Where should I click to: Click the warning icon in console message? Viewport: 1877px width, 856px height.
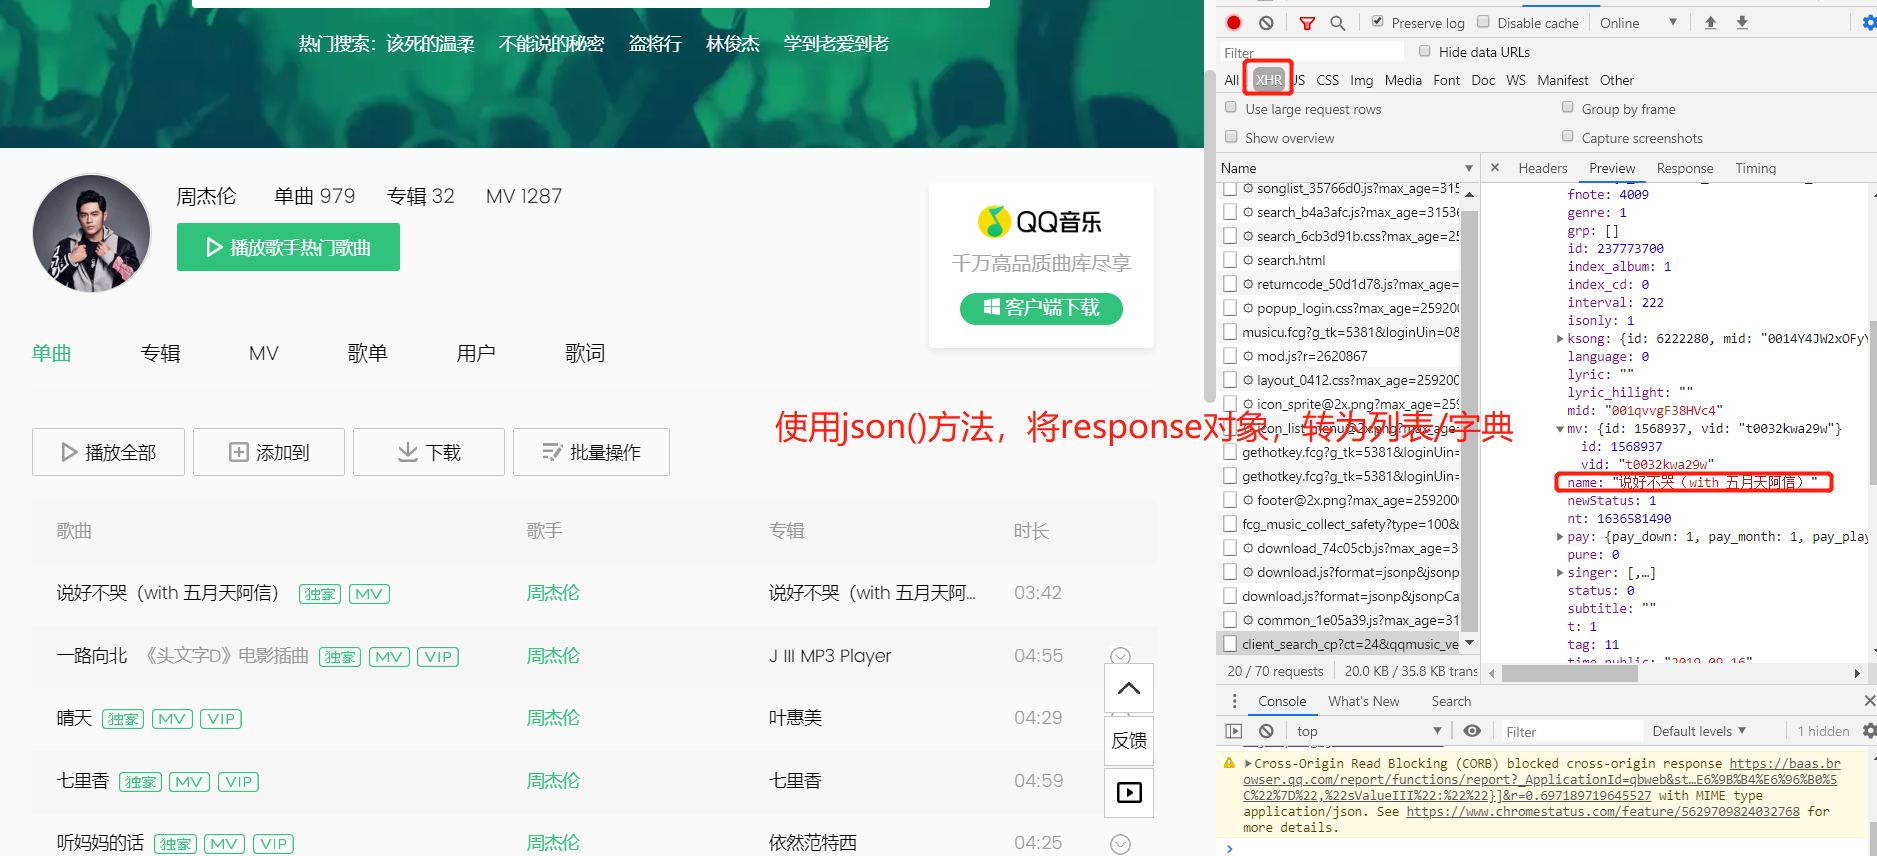[1229, 763]
